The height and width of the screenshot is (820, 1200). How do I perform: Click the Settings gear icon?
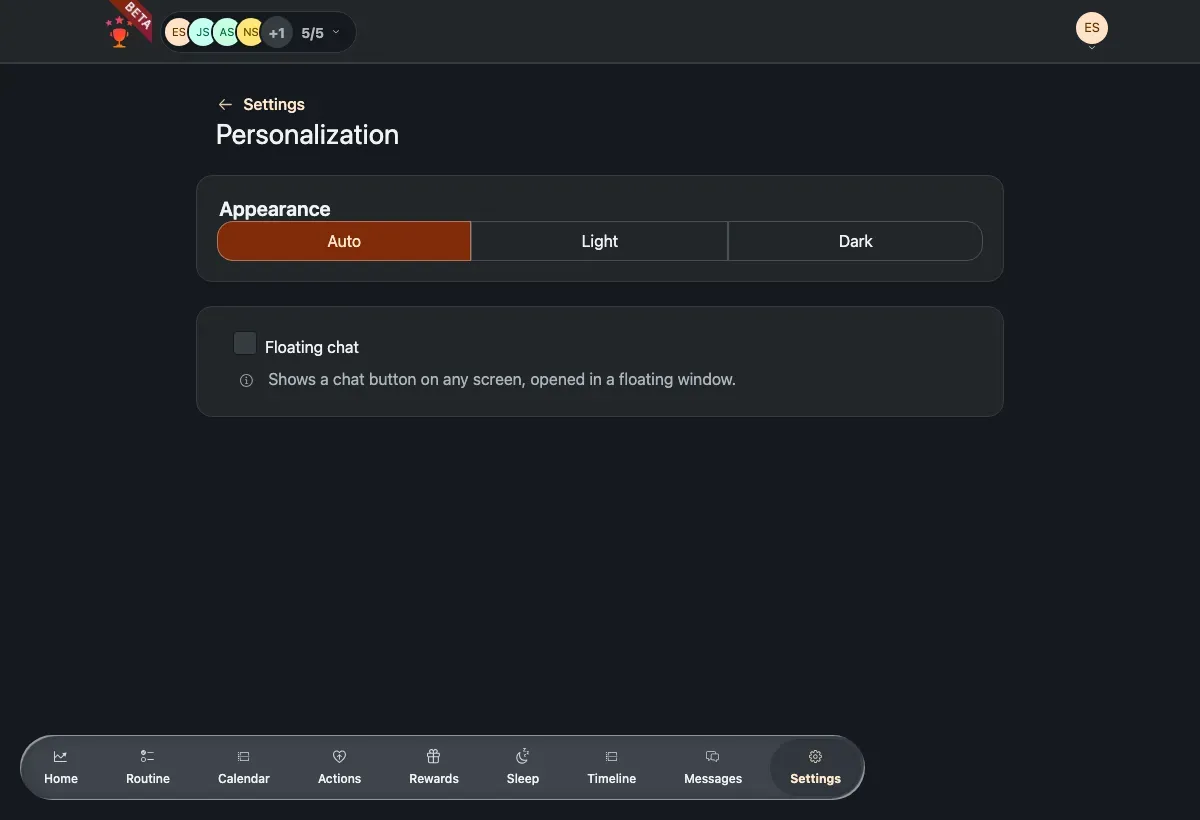pos(815,757)
